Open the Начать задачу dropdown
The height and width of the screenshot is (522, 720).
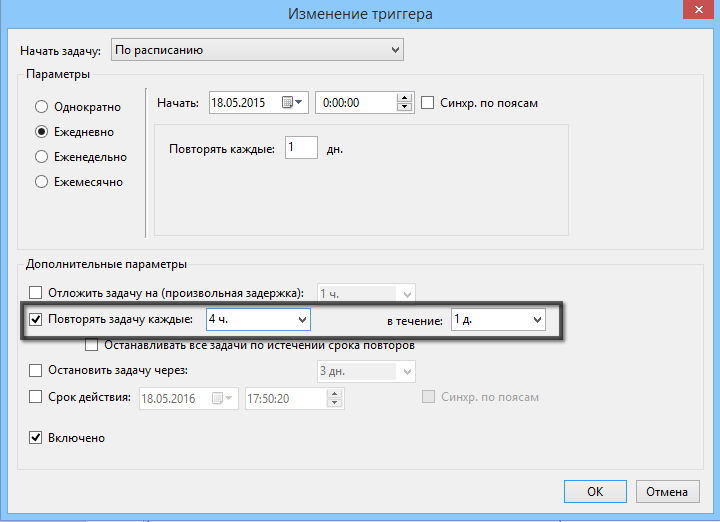click(257, 50)
